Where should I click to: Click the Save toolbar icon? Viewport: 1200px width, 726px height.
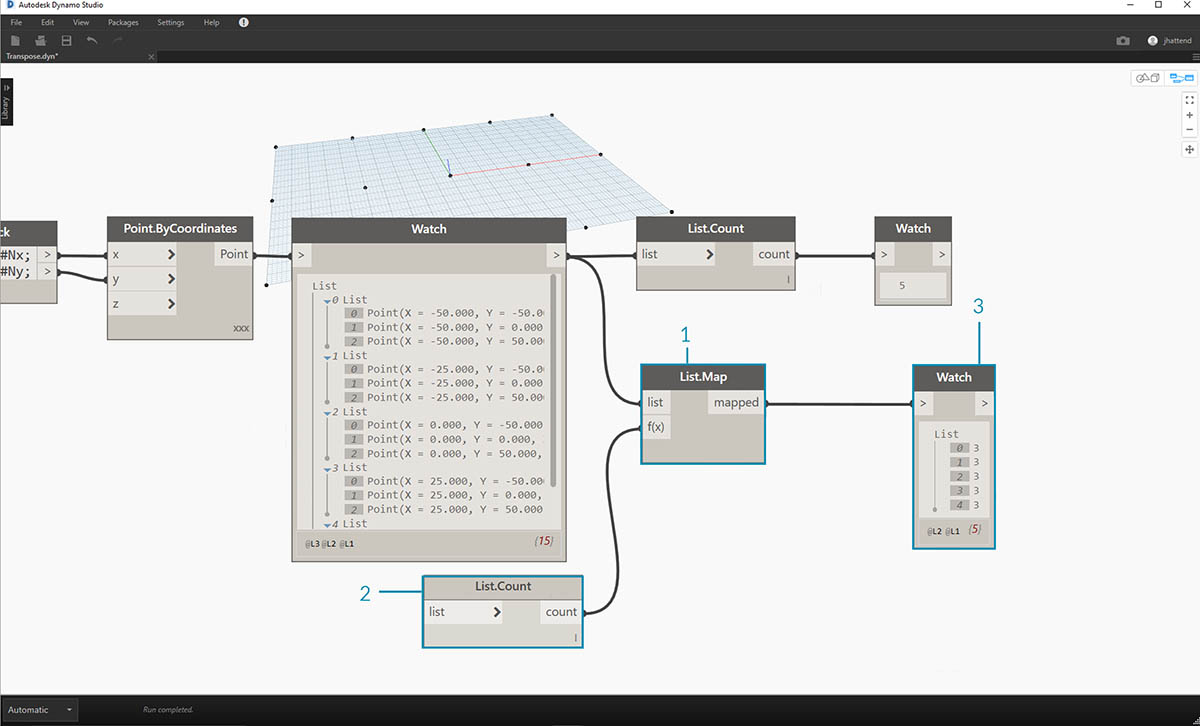point(66,40)
